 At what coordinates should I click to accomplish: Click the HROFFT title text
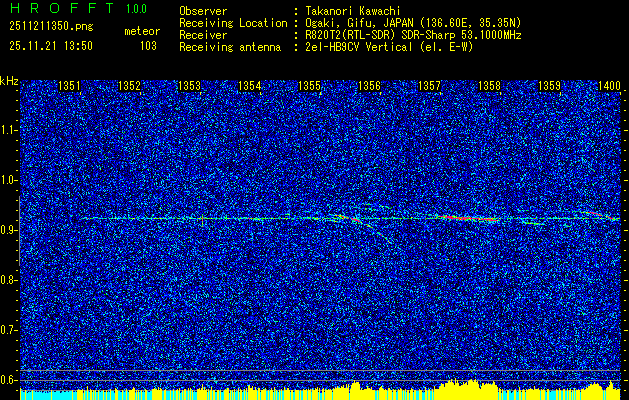[62, 8]
